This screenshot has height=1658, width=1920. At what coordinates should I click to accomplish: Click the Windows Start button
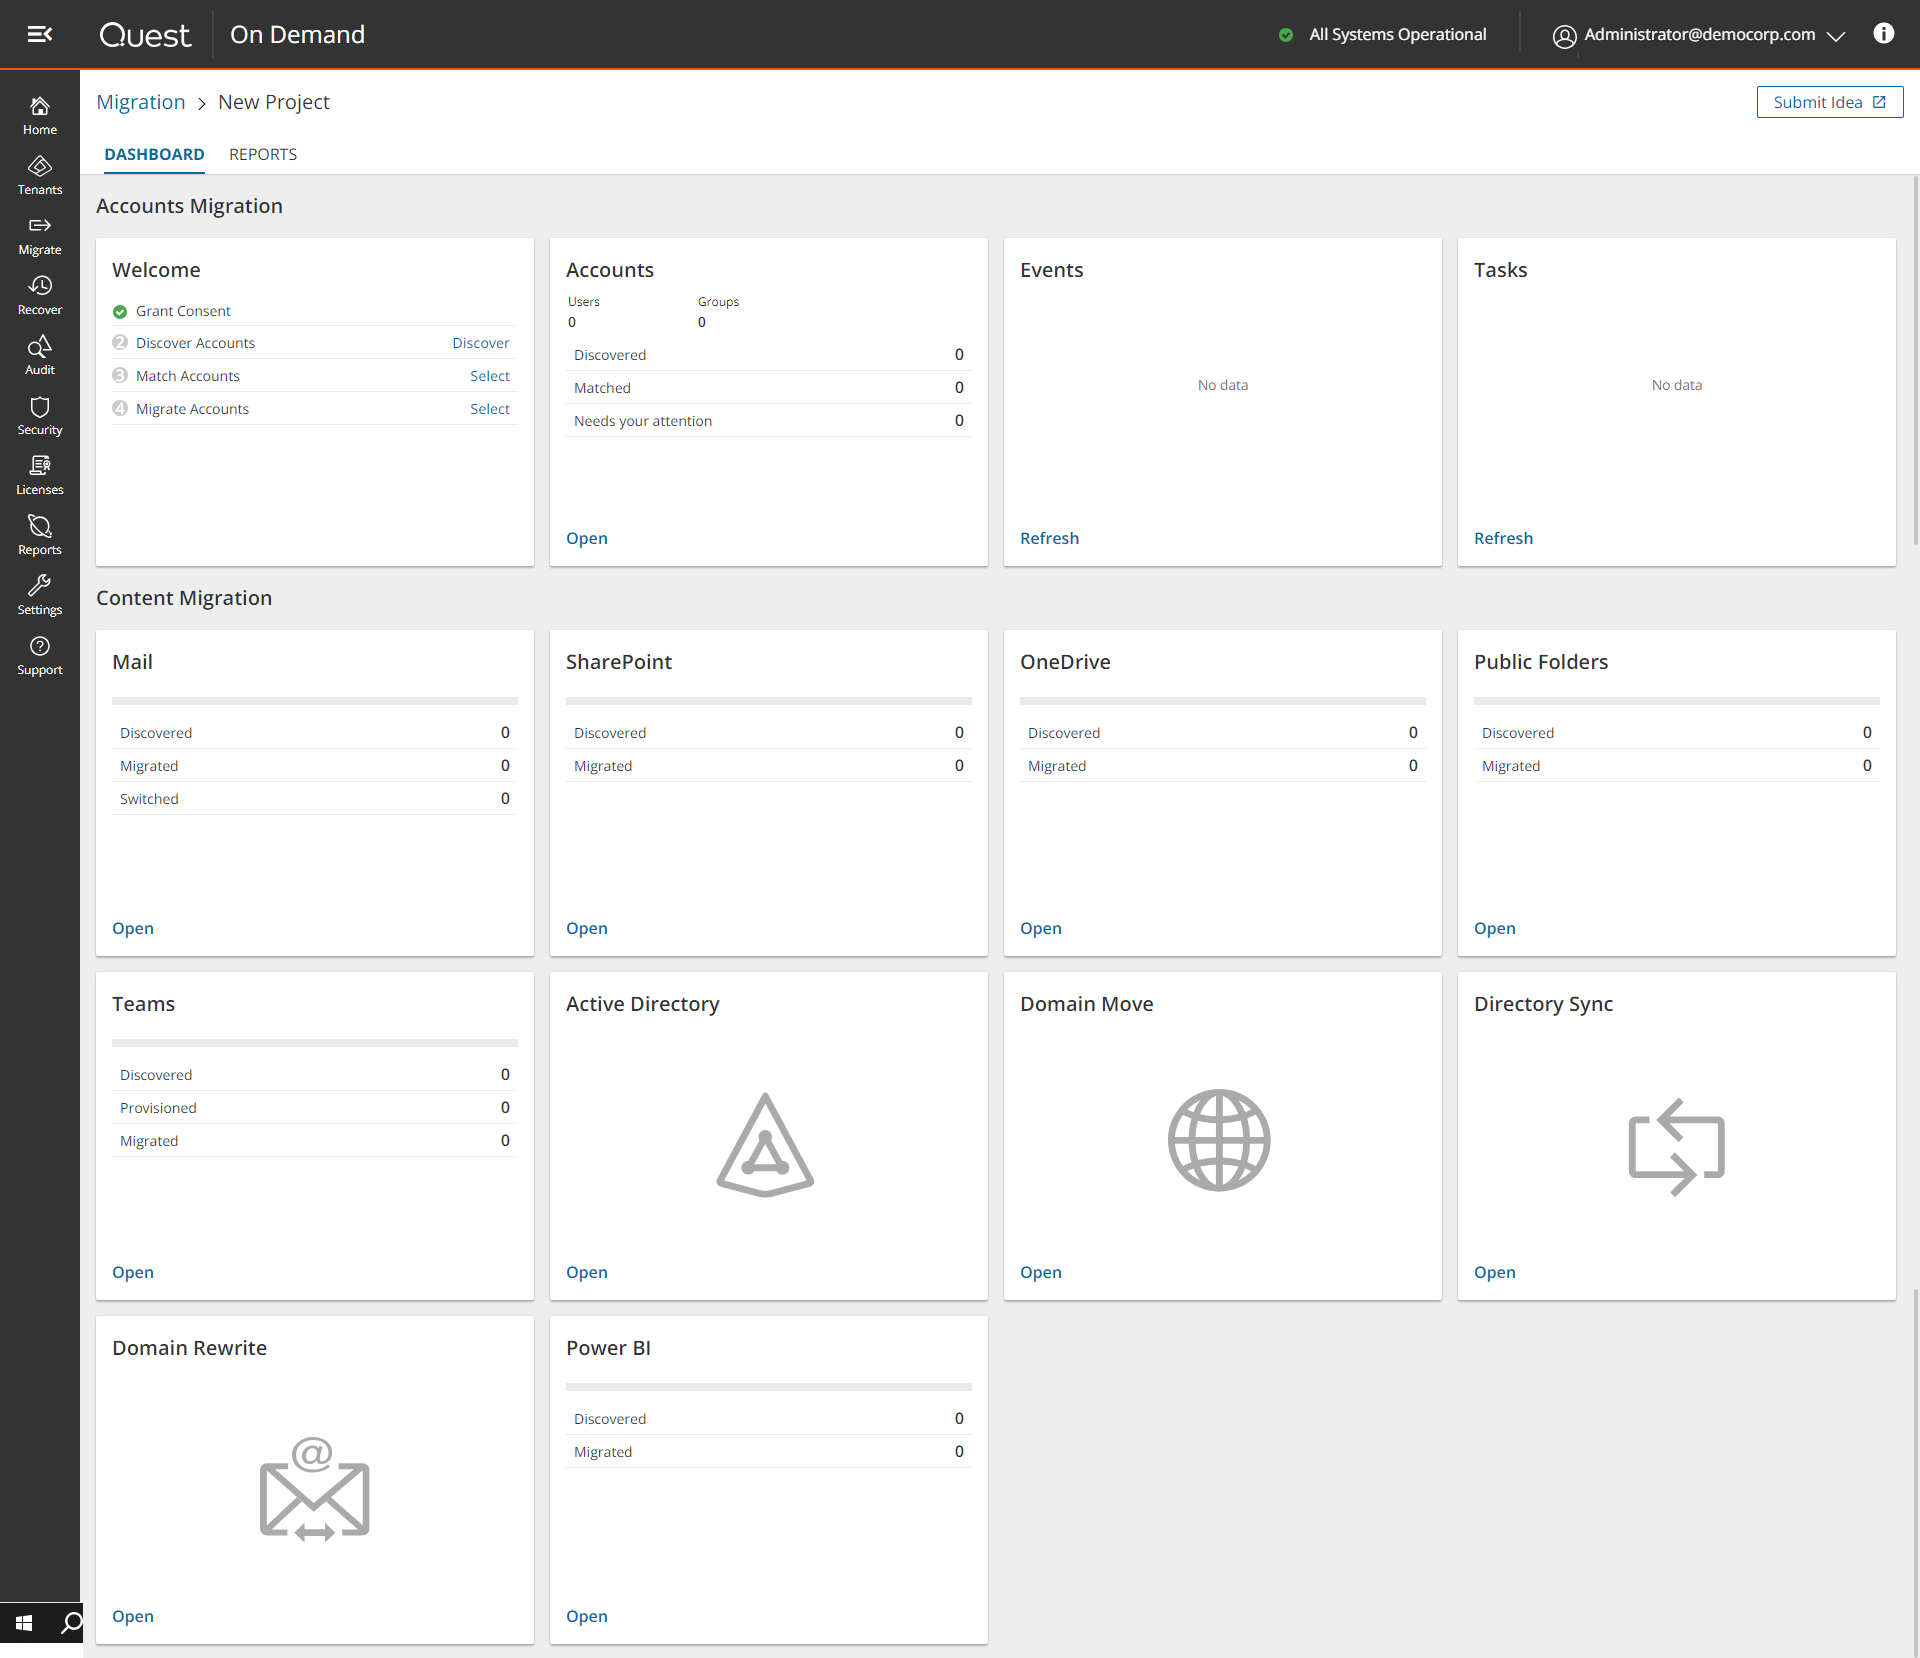click(x=24, y=1622)
